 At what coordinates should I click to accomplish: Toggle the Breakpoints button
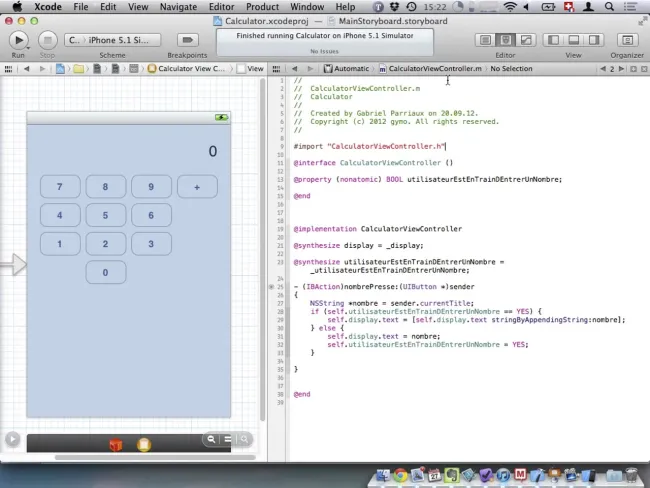(188, 40)
